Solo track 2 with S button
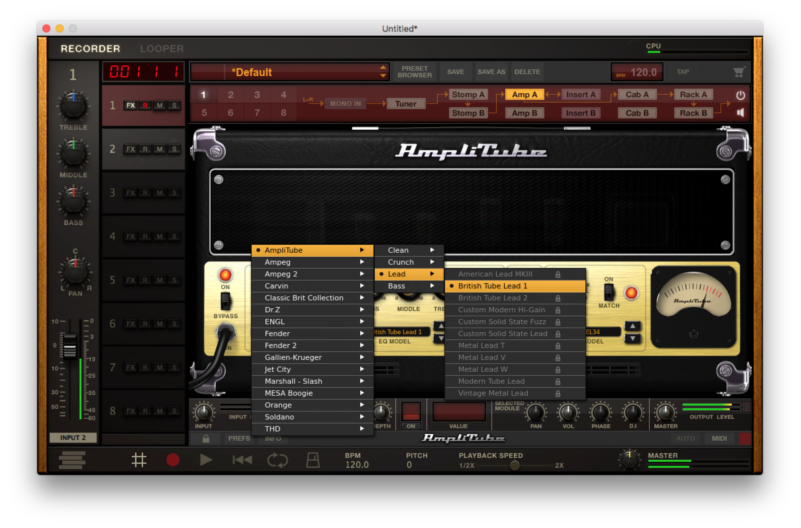801x528 pixels. pos(175,149)
